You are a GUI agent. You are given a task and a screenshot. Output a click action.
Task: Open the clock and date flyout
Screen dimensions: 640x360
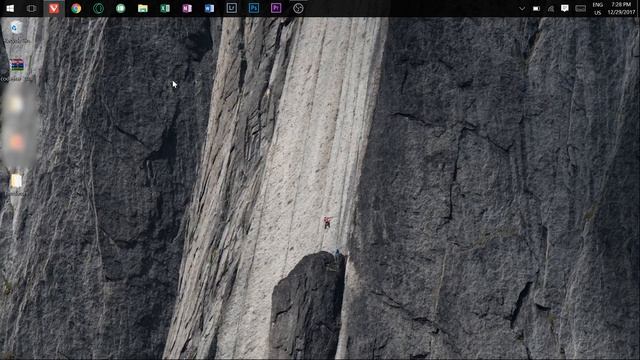tap(621, 8)
